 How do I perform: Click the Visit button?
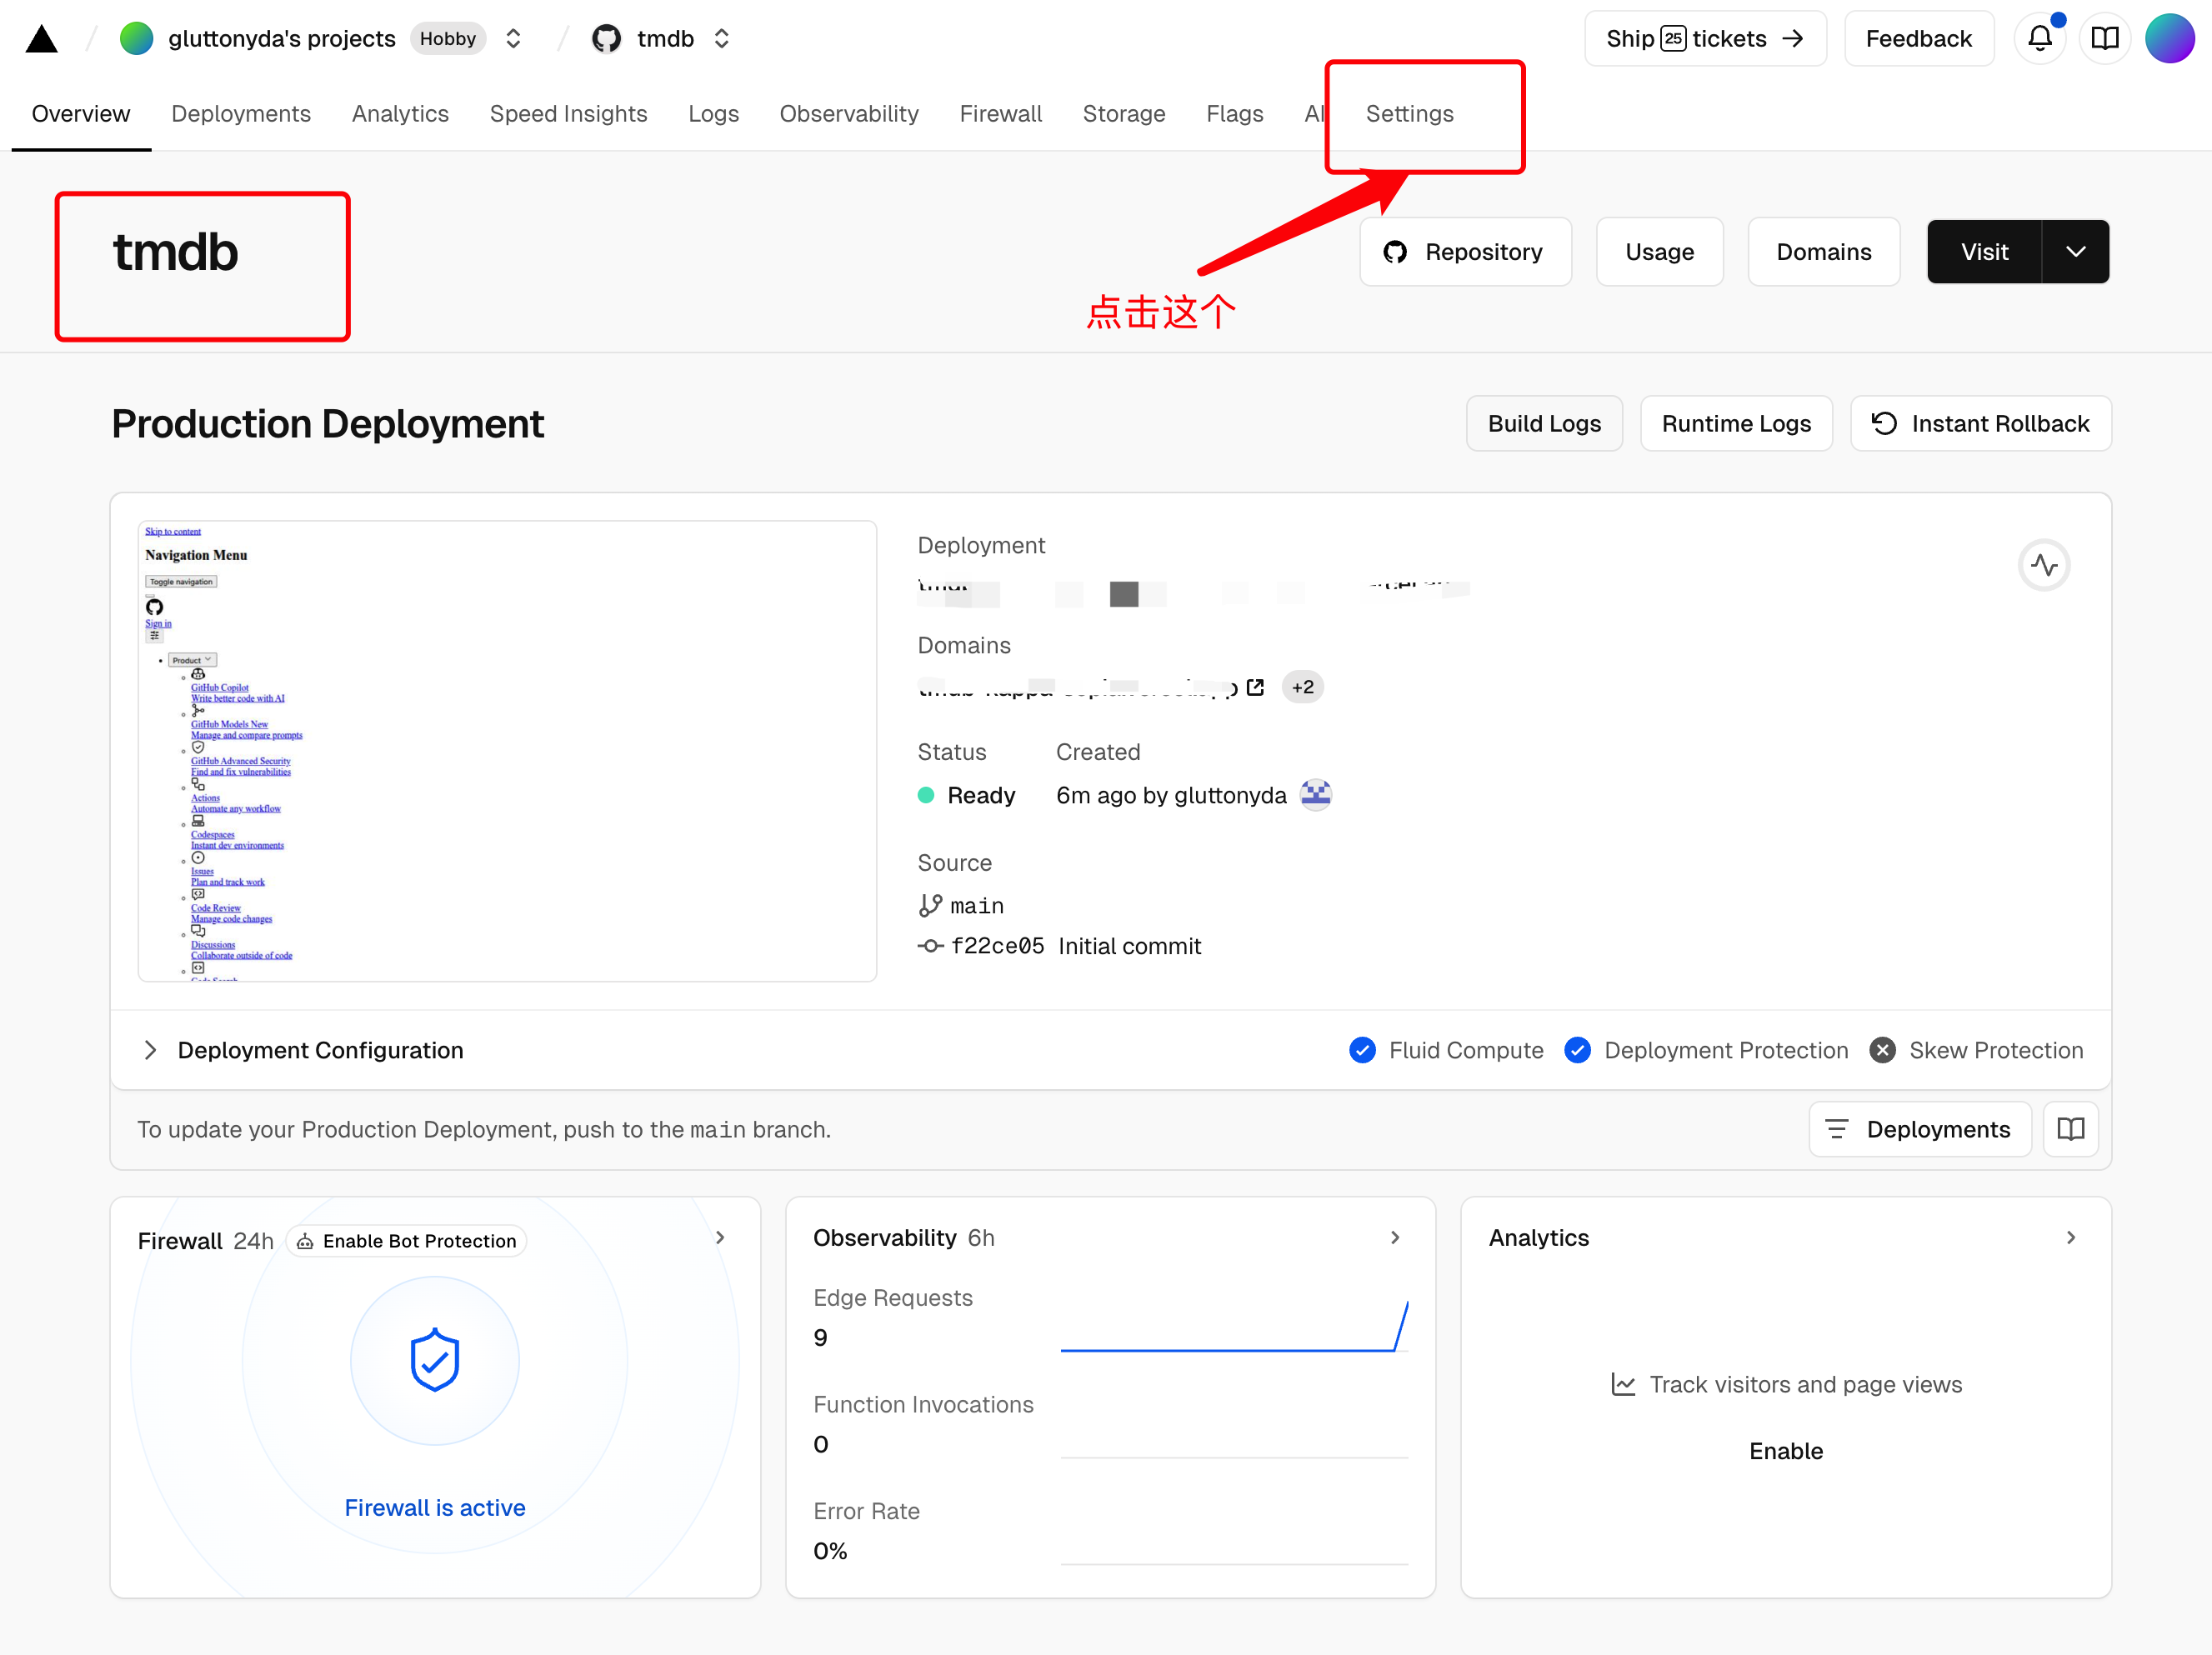pos(1984,252)
